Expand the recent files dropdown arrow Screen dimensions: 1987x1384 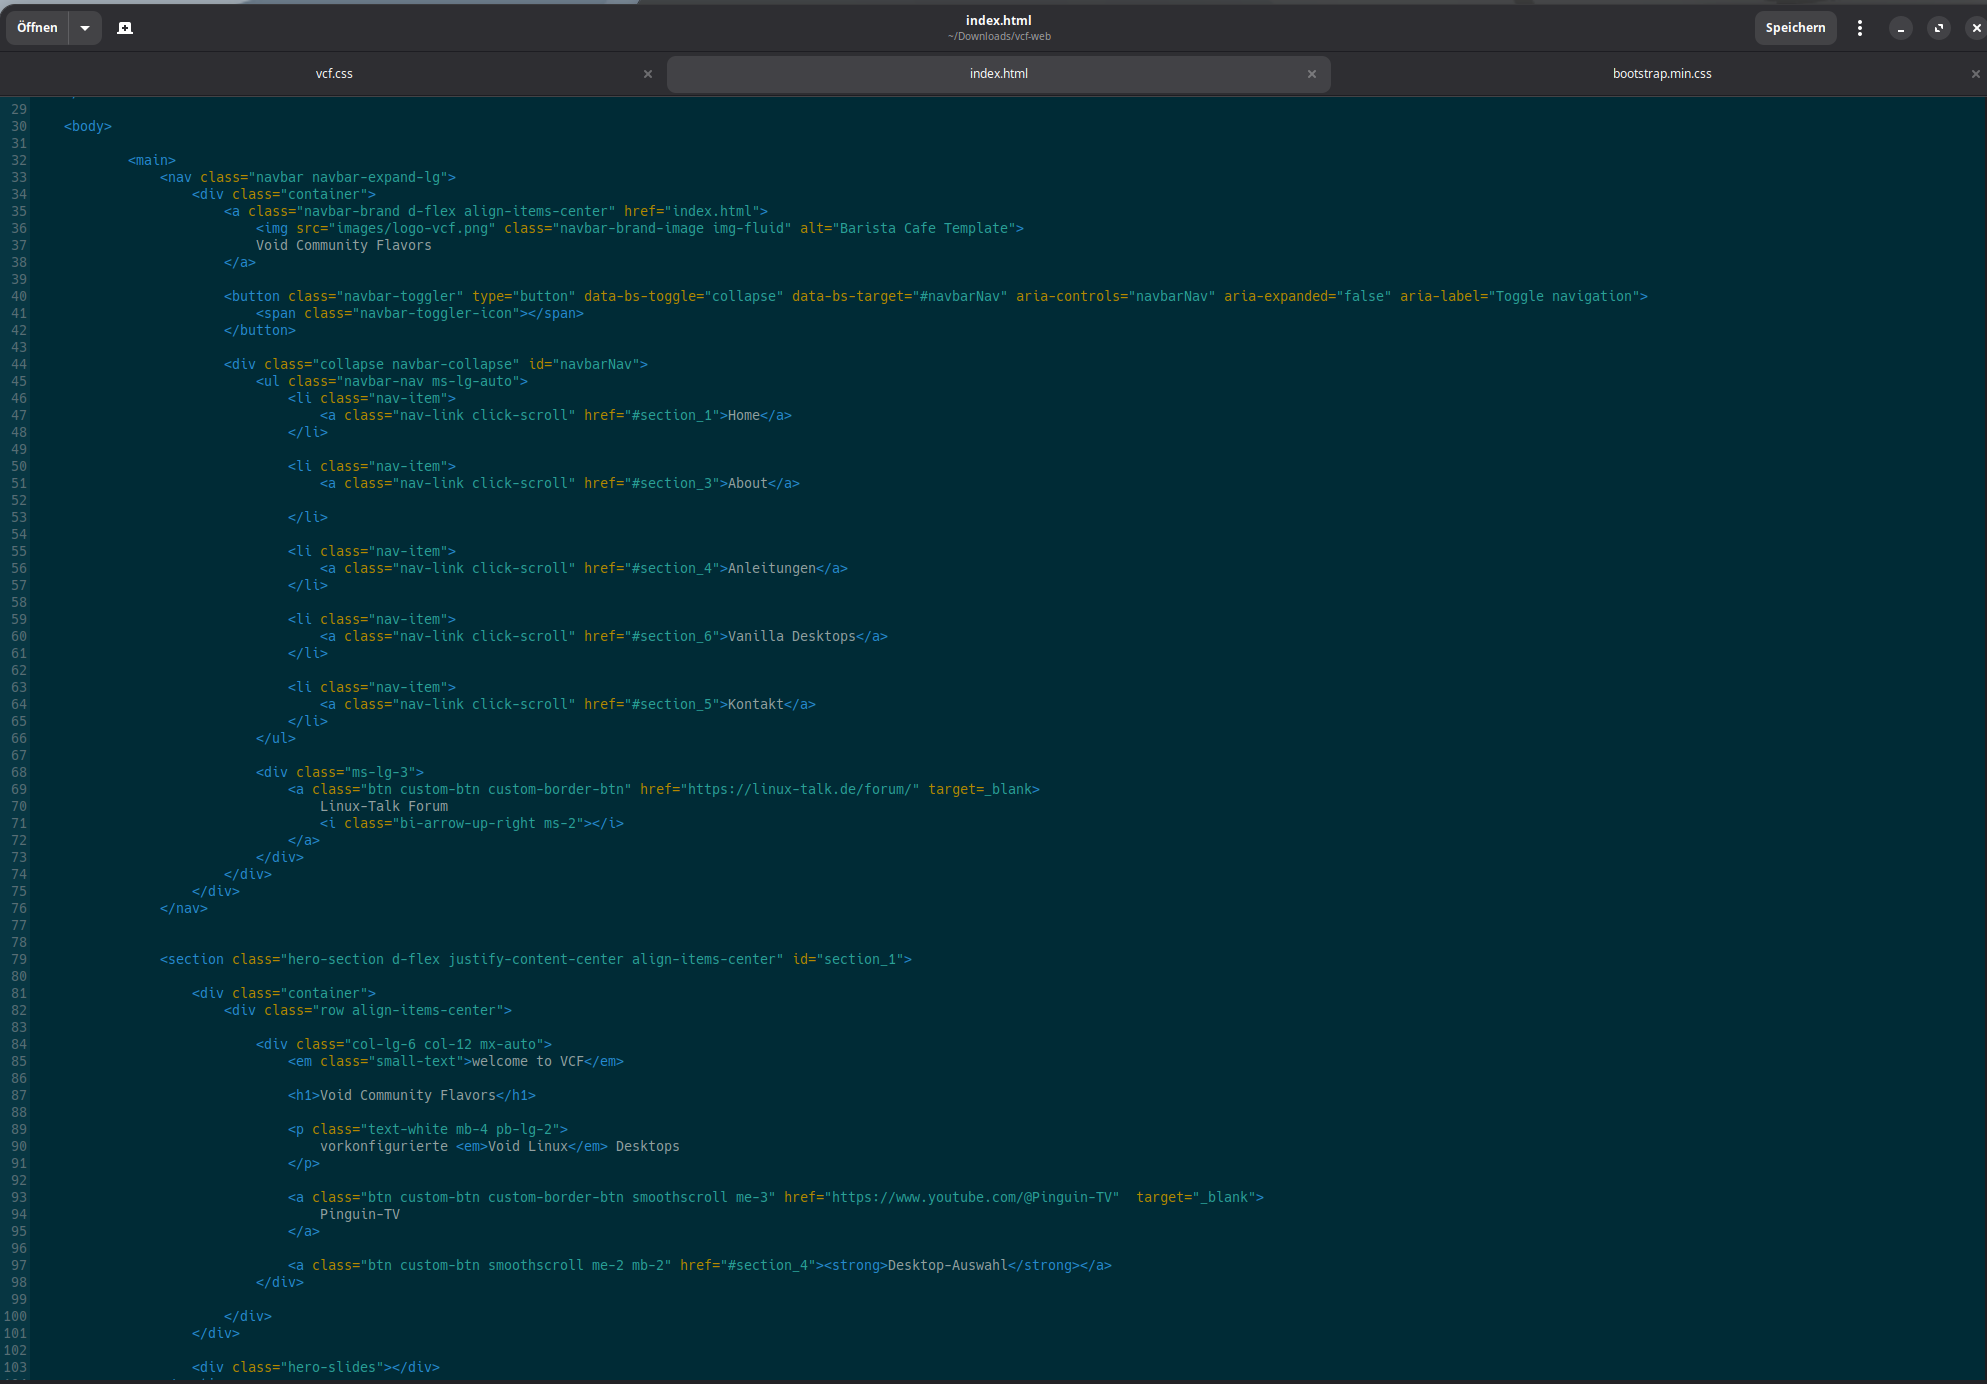point(85,28)
